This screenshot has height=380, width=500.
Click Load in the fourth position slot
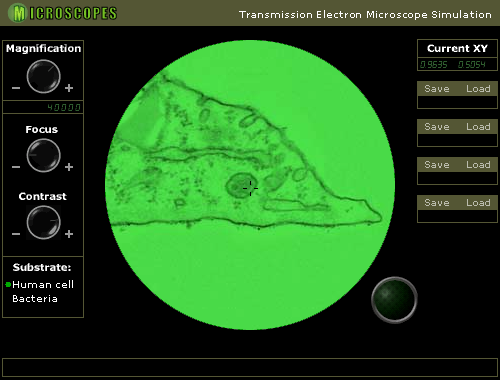coord(478,203)
